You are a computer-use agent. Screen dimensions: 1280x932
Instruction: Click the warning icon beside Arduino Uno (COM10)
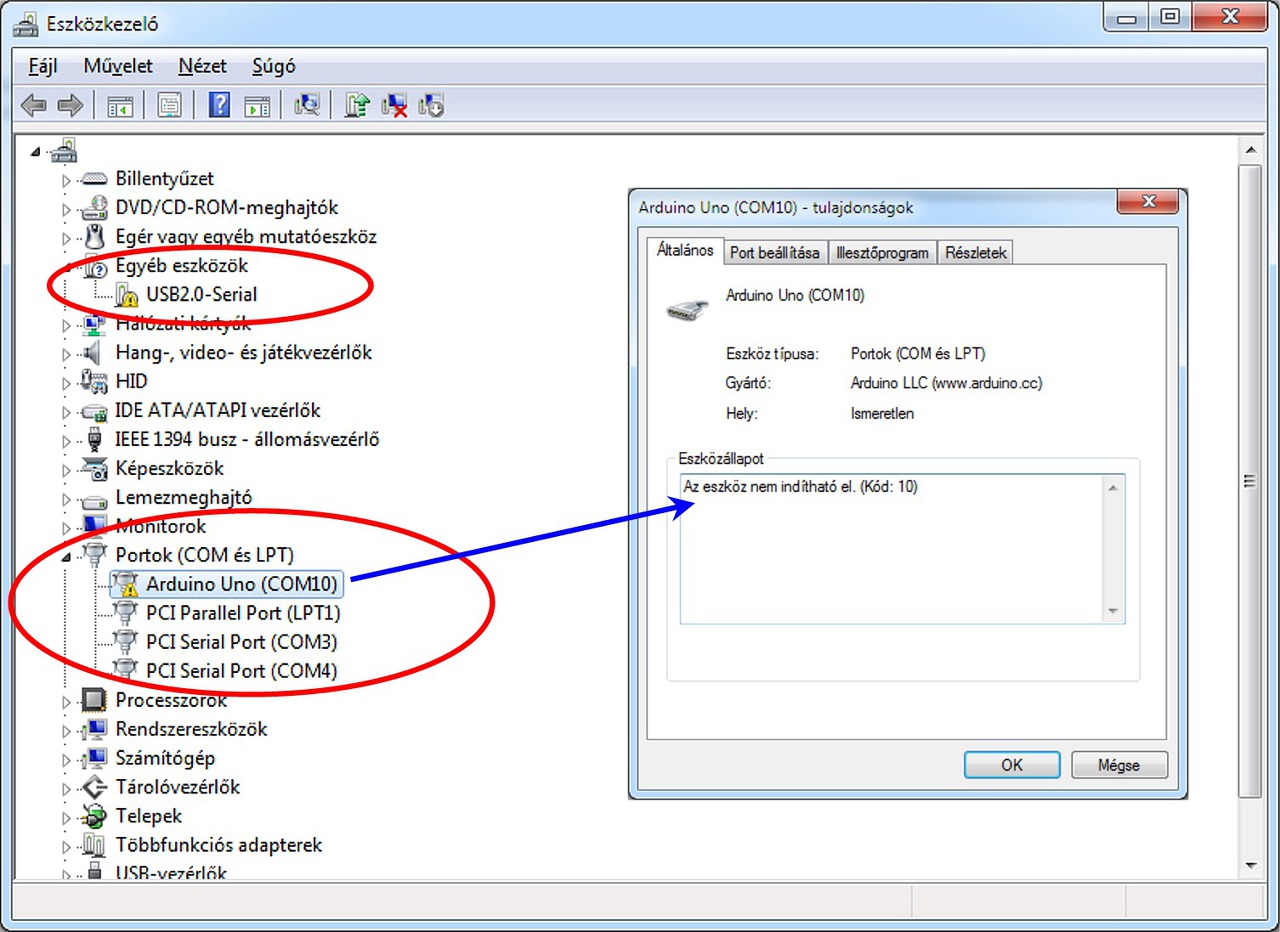pyautogui.click(x=125, y=584)
